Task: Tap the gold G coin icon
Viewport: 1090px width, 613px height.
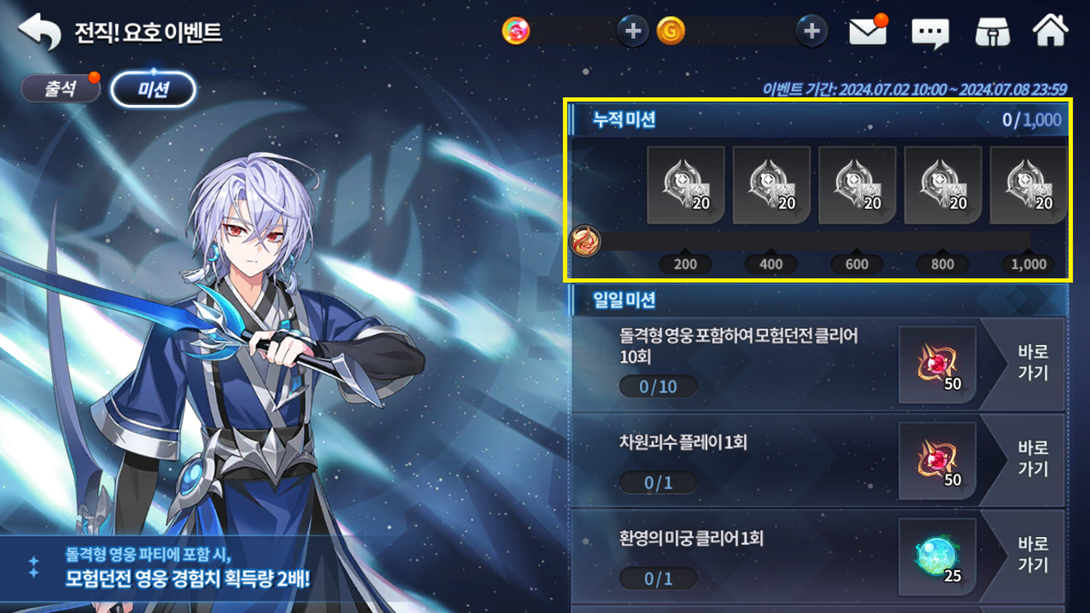Action: pyautogui.click(x=671, y=31)
